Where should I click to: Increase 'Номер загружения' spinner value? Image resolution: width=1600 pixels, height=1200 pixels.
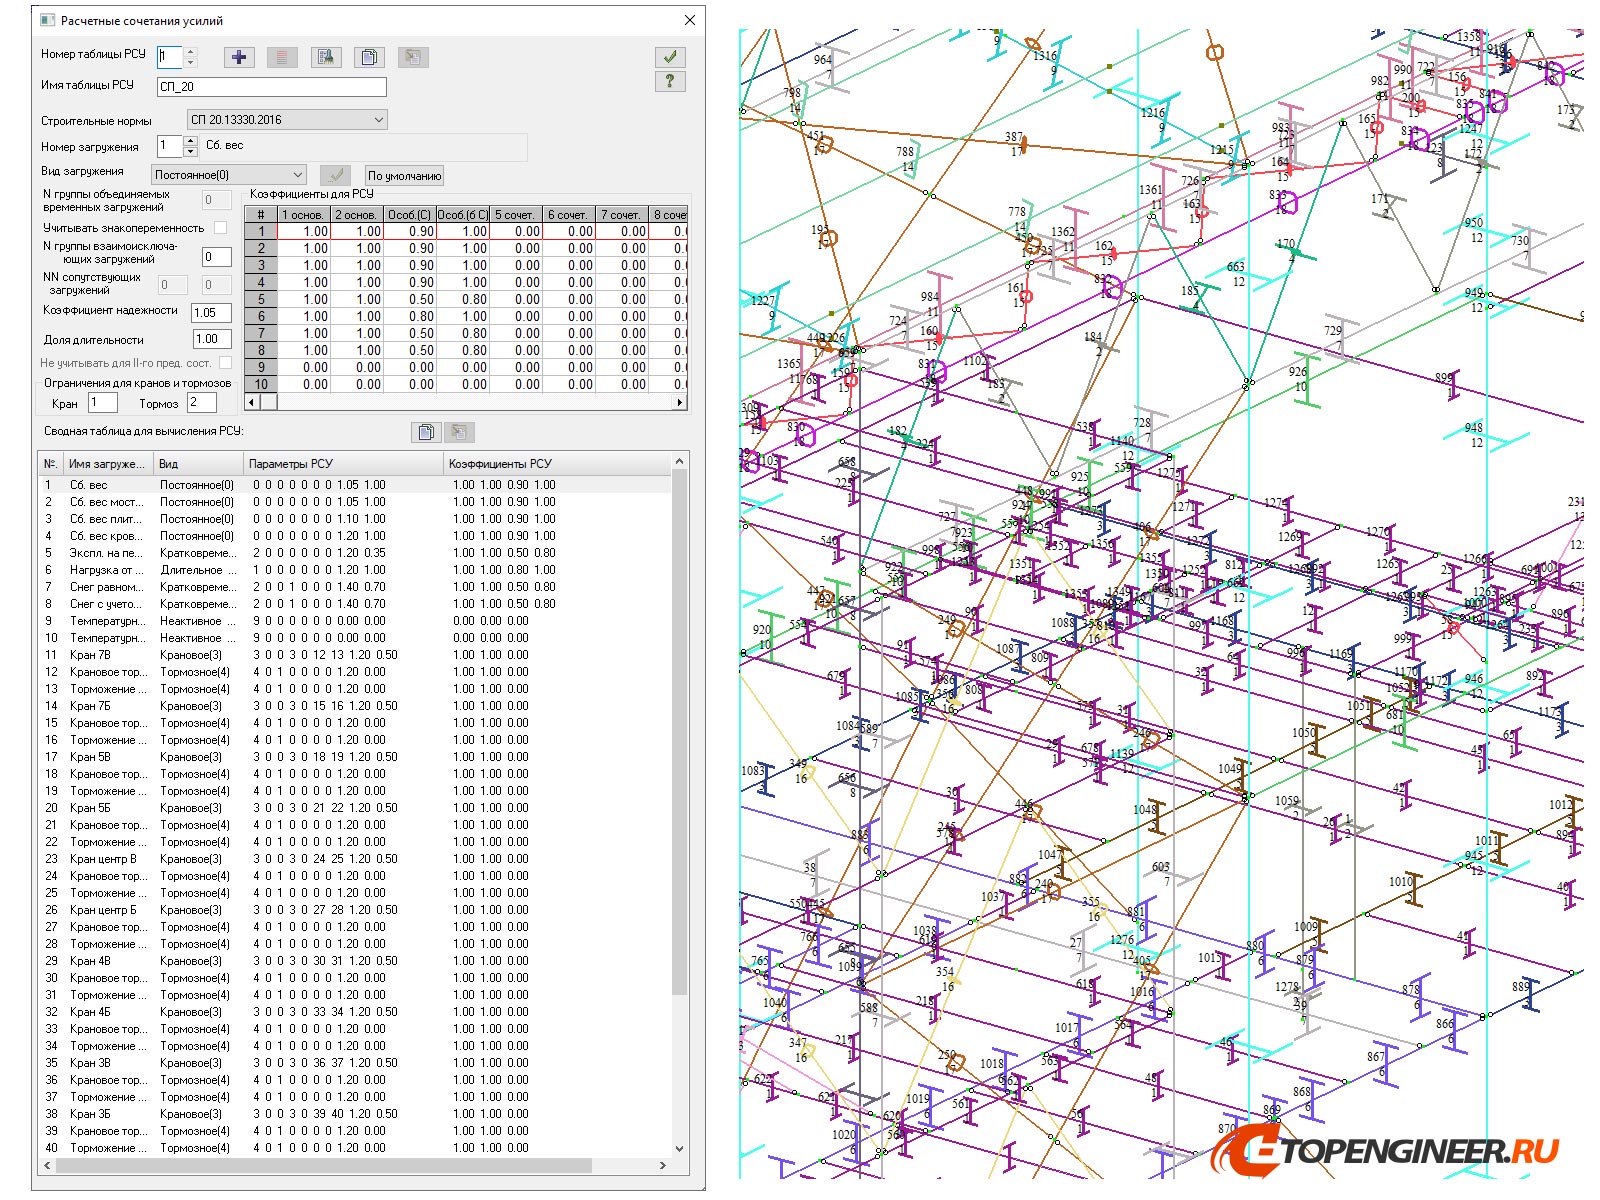(190, 141)
